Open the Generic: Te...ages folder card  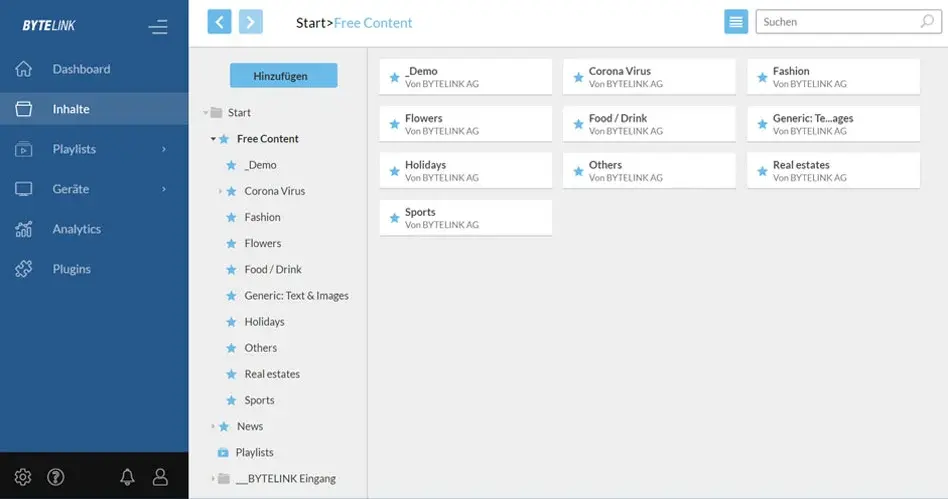click(834, 124)
